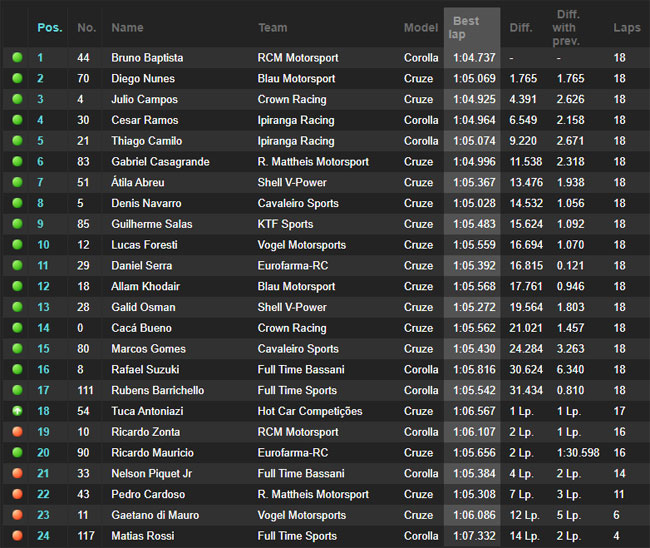The image size is (650, 548).
Task: Click the 14 Lp. diff value
Action: point(524,536)
